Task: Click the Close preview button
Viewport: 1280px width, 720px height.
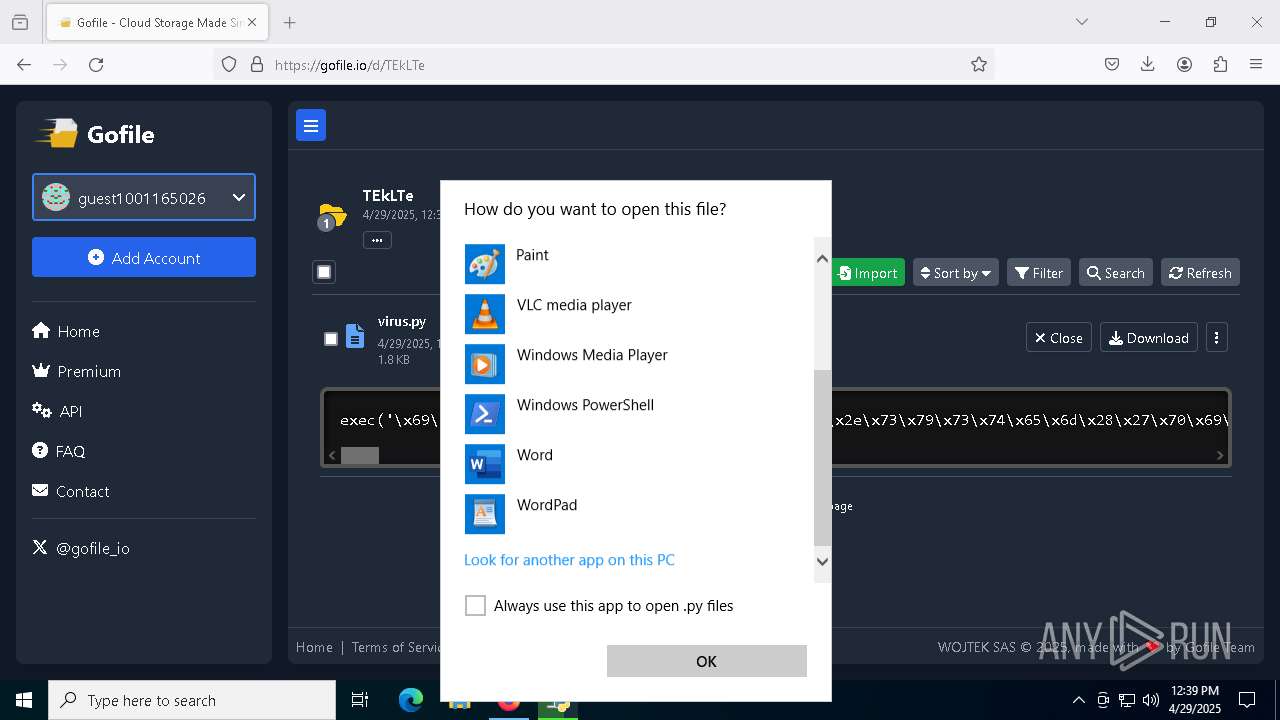Action: [1058, 338]
